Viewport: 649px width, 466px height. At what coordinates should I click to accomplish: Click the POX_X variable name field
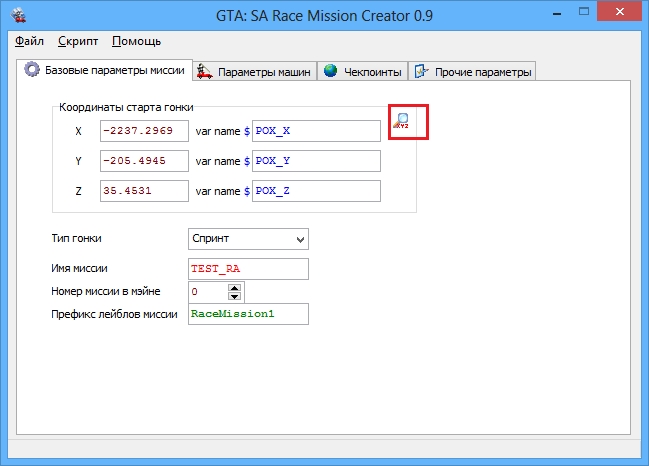pos(316,131)
